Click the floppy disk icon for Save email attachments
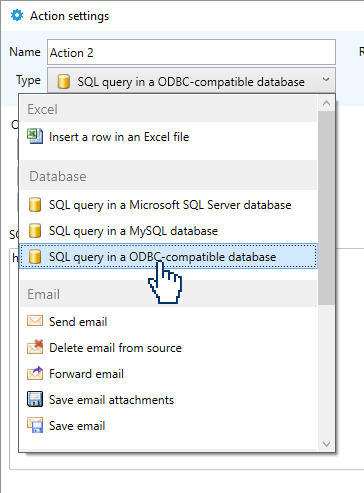Image resolution: width=364 pixels, height=493 pixels. tap(35, 399)
